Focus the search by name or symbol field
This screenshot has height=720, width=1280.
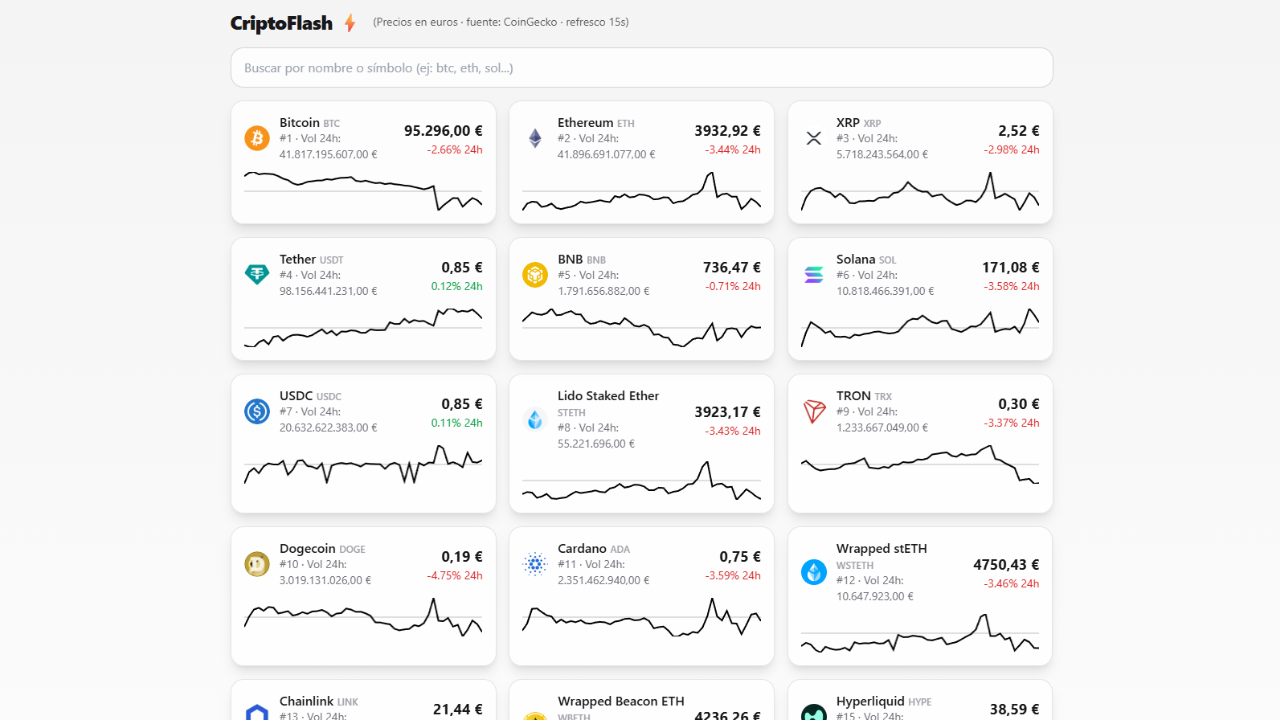coord(642,68)
